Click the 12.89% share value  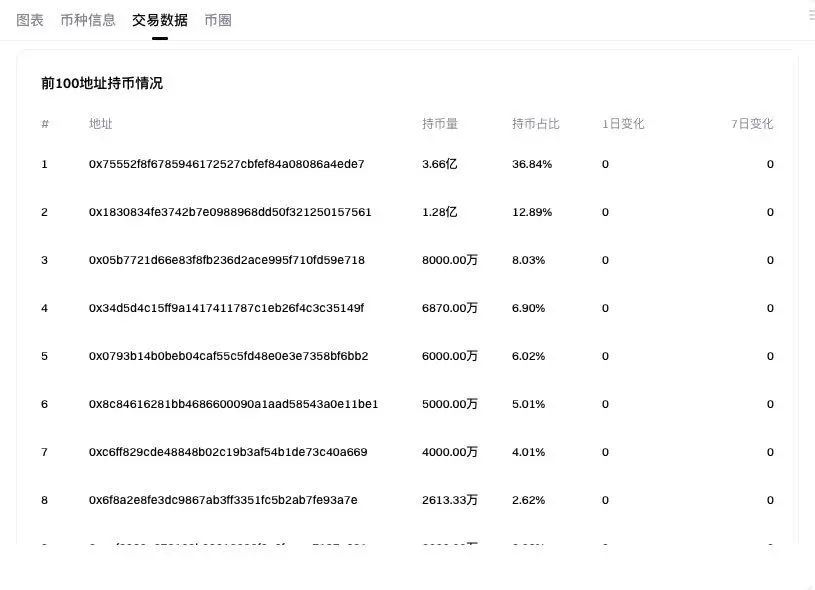click(x=532, y=212)
